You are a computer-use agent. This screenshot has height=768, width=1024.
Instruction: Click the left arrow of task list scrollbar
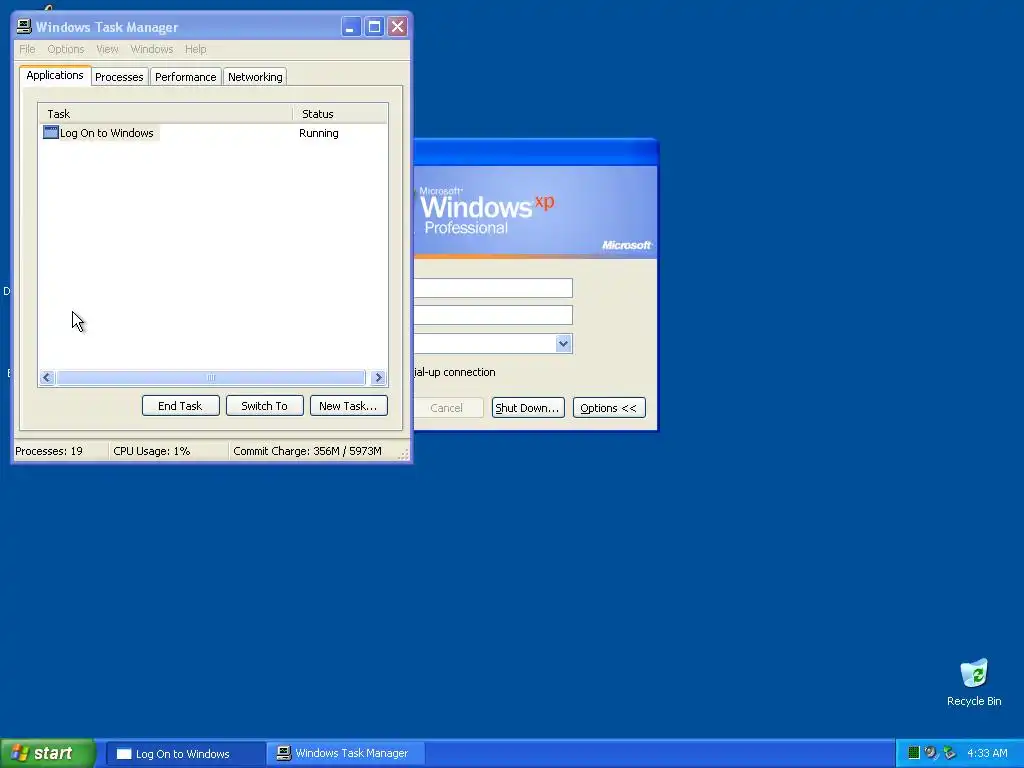[x=47, y=377]
